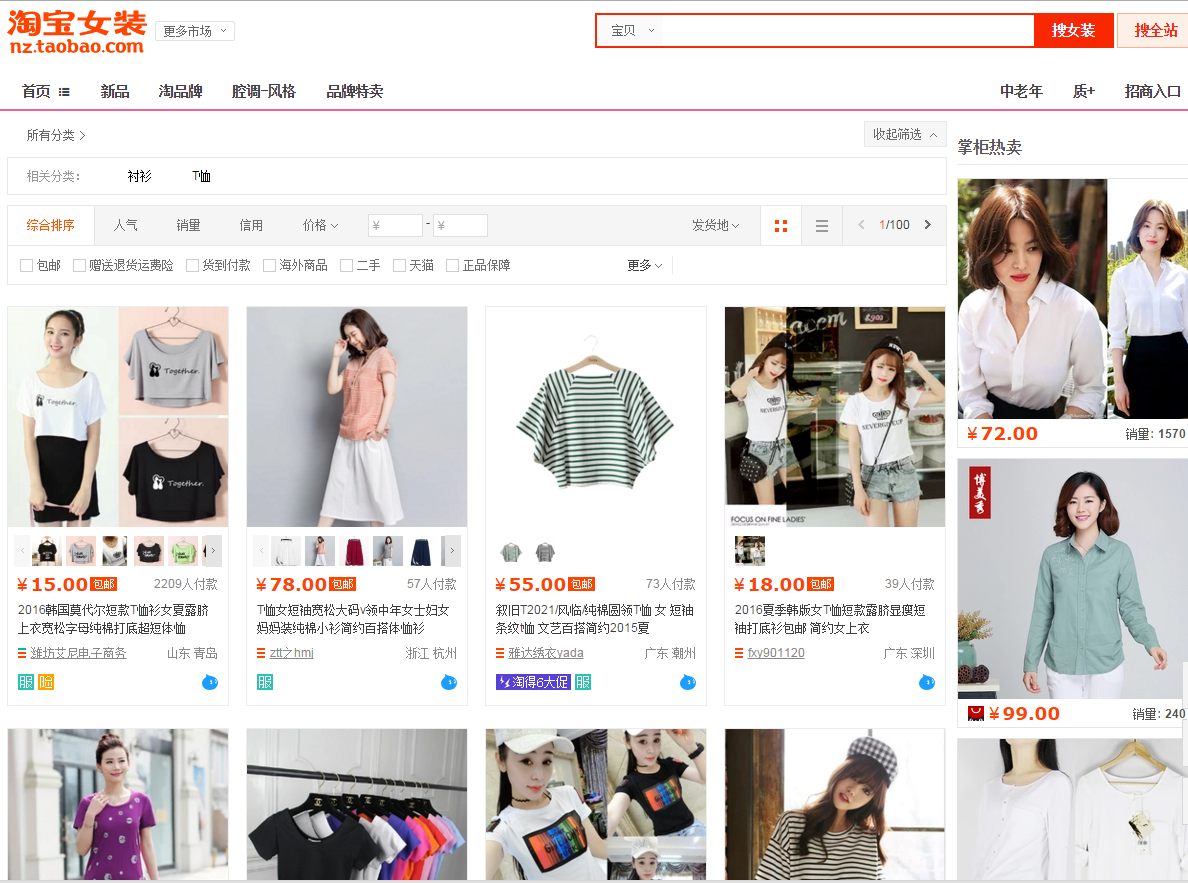Image resolution: width=1188 pixels, height=883 pixels.
Task: Select grey color variant of striped shirt
Action: [545, 552]
